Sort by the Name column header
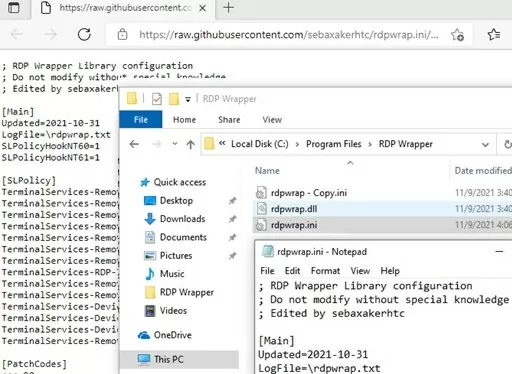Screen dimensions: 512x374 click(x=267, y=171)
